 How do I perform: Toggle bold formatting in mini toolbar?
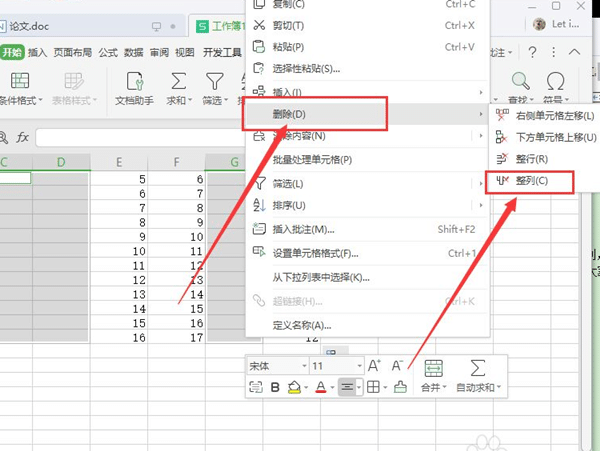[275, 388]
